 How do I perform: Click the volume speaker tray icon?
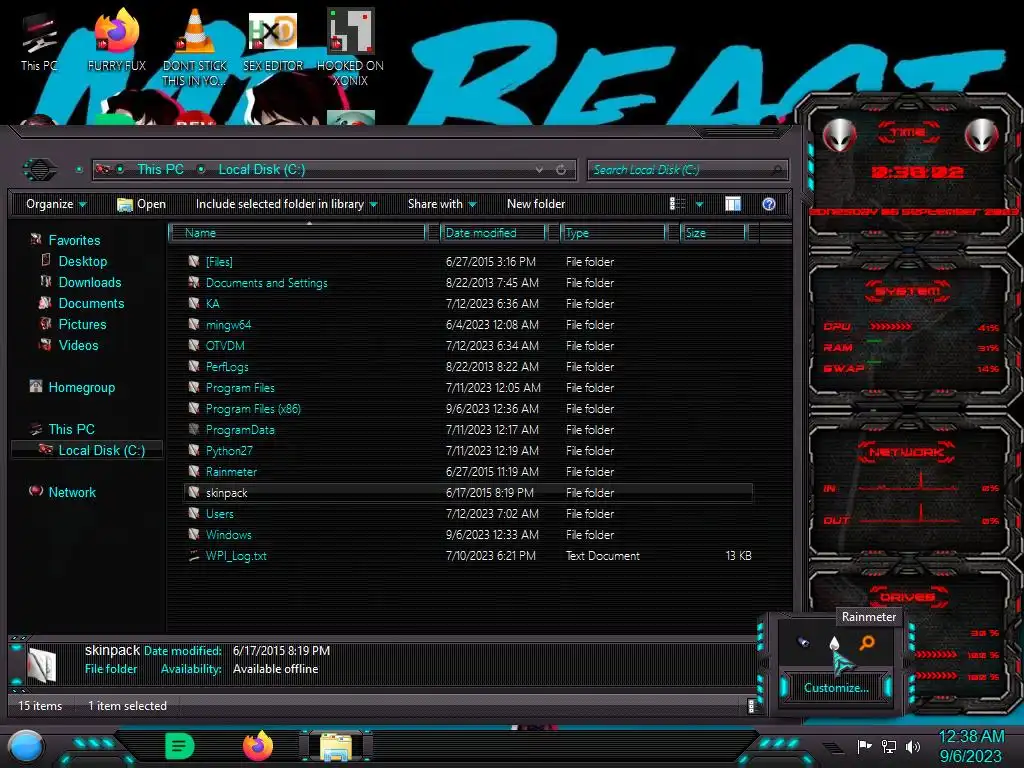(913, 746)
